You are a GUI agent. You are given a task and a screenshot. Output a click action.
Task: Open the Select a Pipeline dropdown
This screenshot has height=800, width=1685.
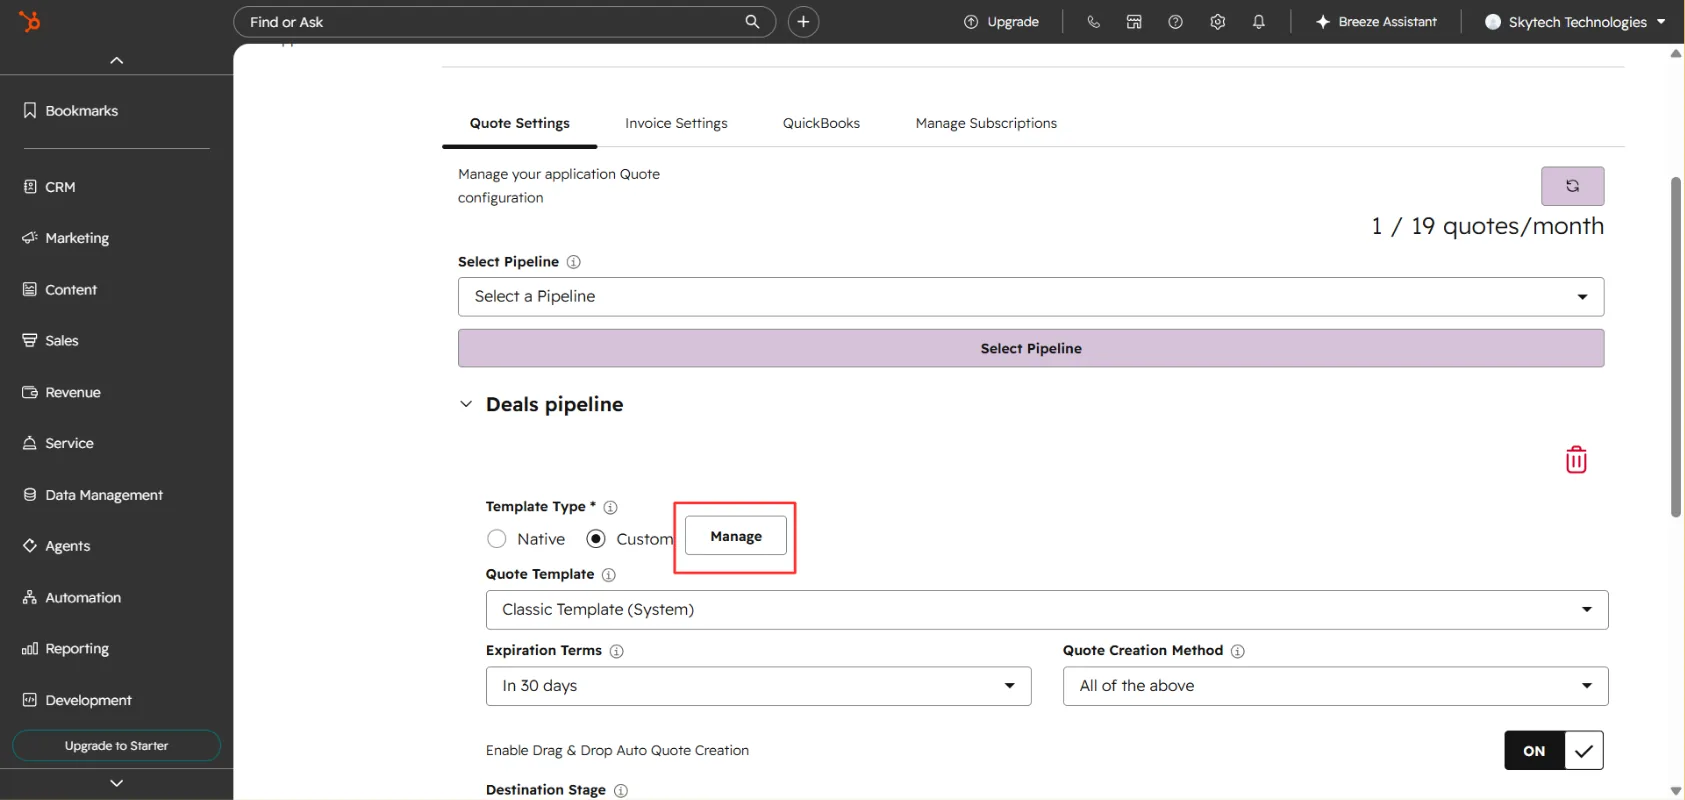pos(1031,297)
